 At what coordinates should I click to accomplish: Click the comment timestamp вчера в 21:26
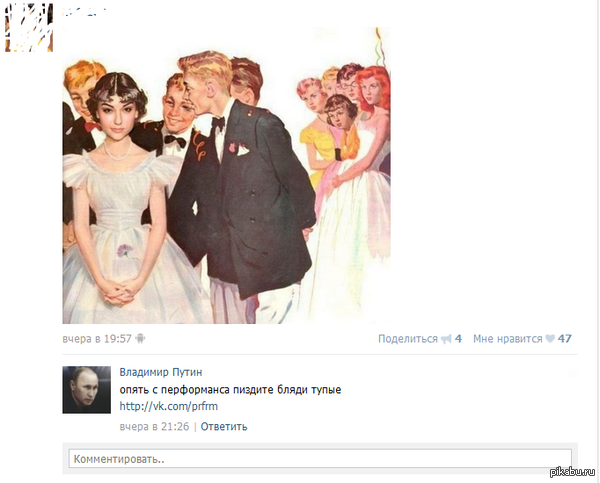click(153, 427)
